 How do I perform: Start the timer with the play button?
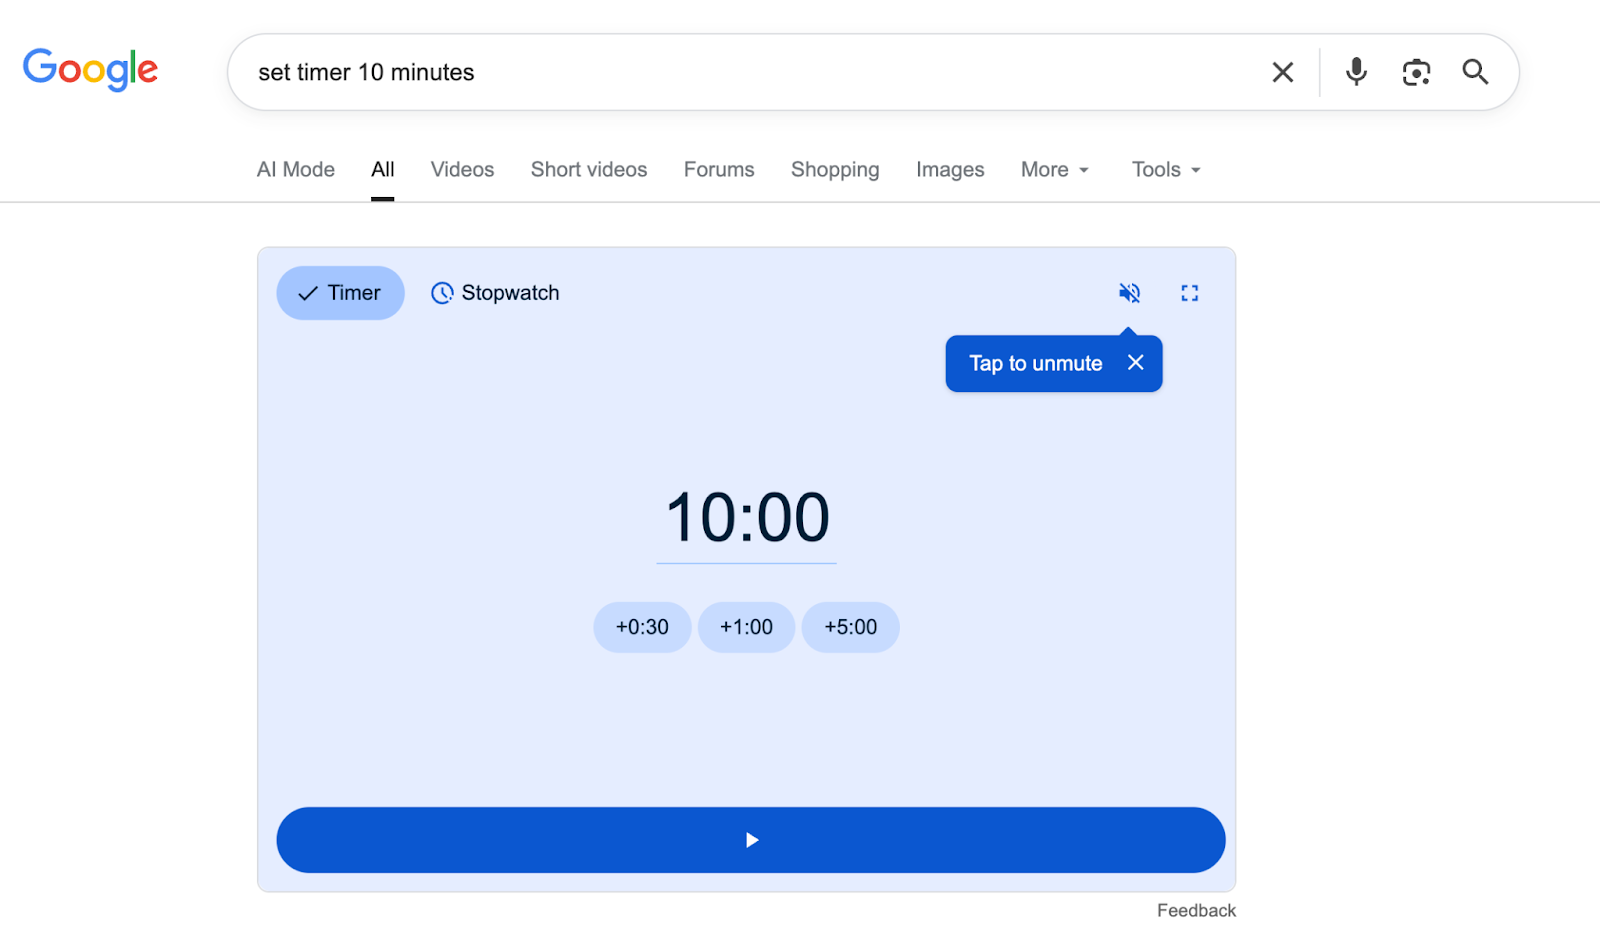[750, 840]
